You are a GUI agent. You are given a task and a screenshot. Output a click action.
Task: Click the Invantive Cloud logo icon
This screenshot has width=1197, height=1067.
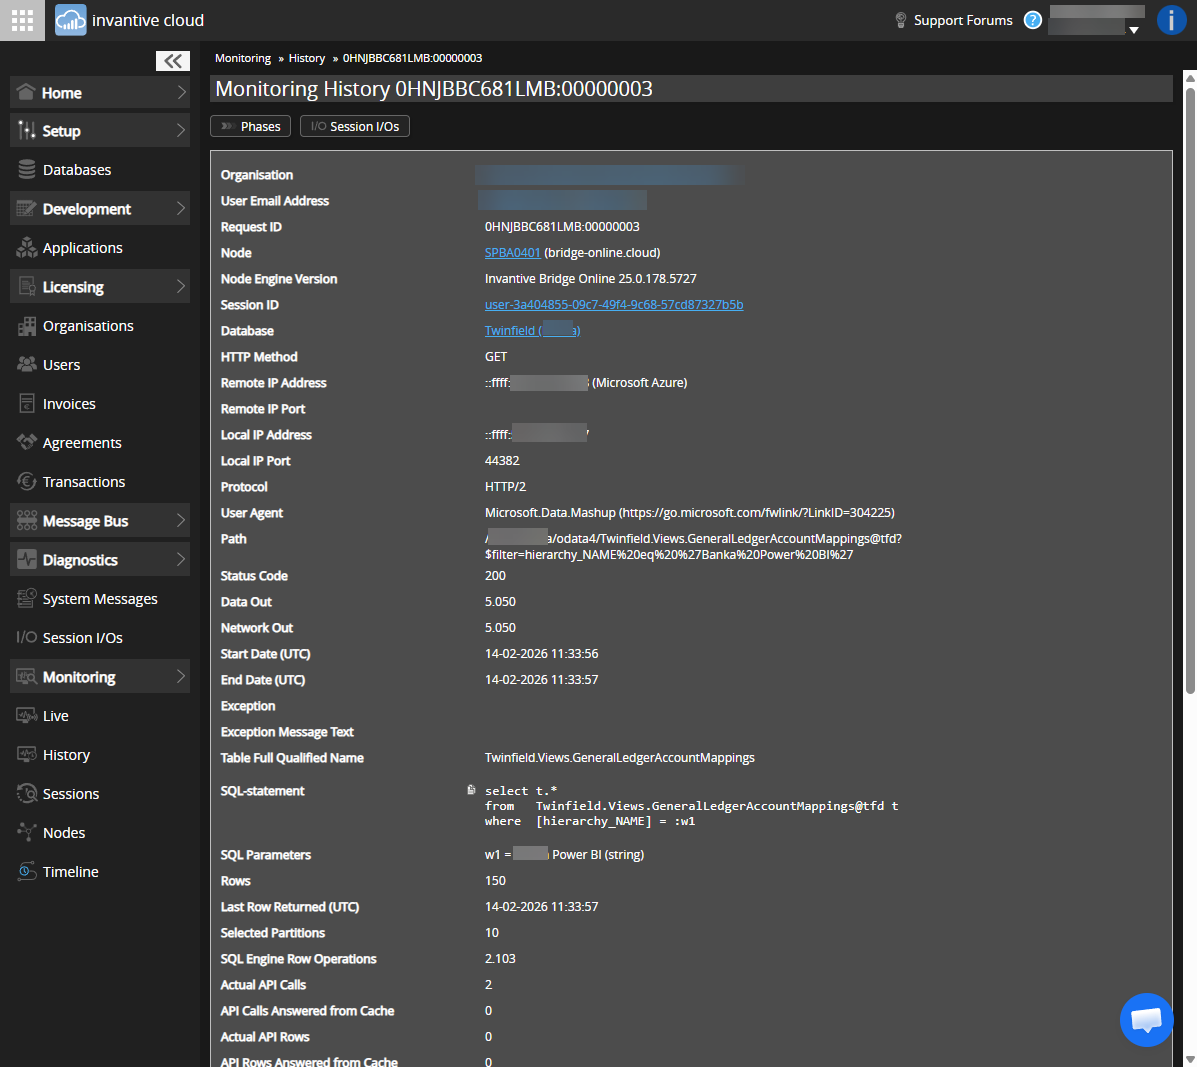71,20
